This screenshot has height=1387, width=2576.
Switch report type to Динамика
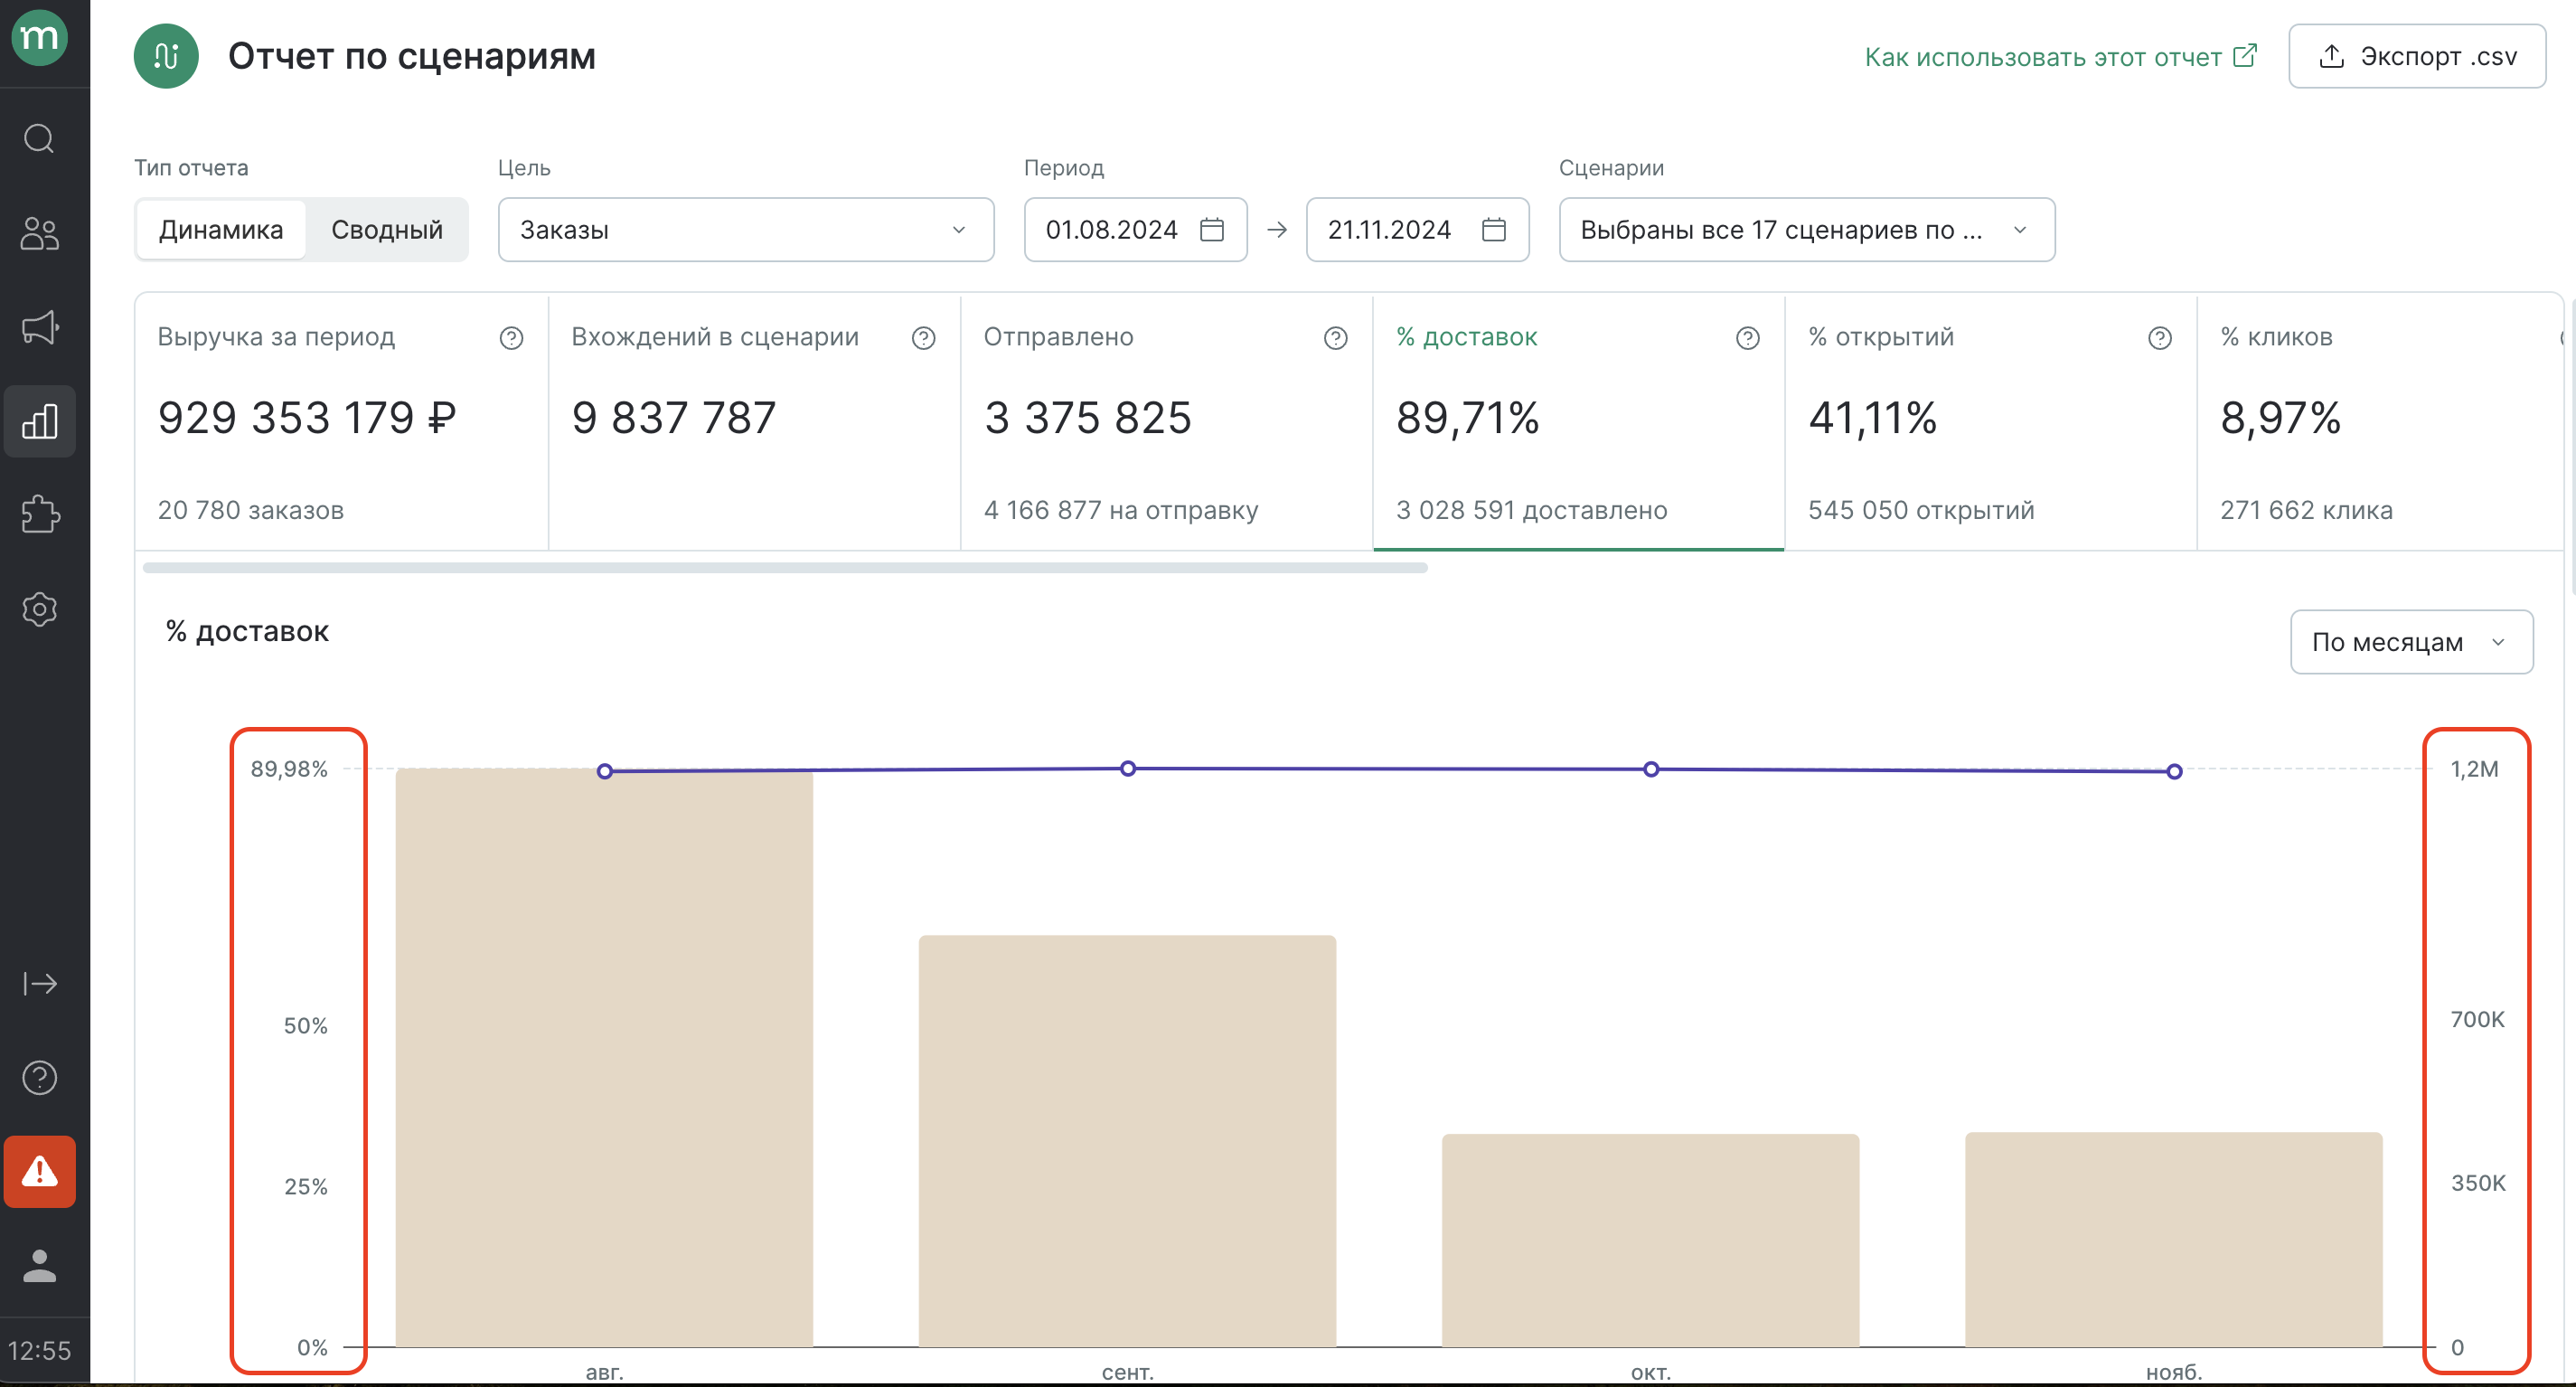pos(221,230)
